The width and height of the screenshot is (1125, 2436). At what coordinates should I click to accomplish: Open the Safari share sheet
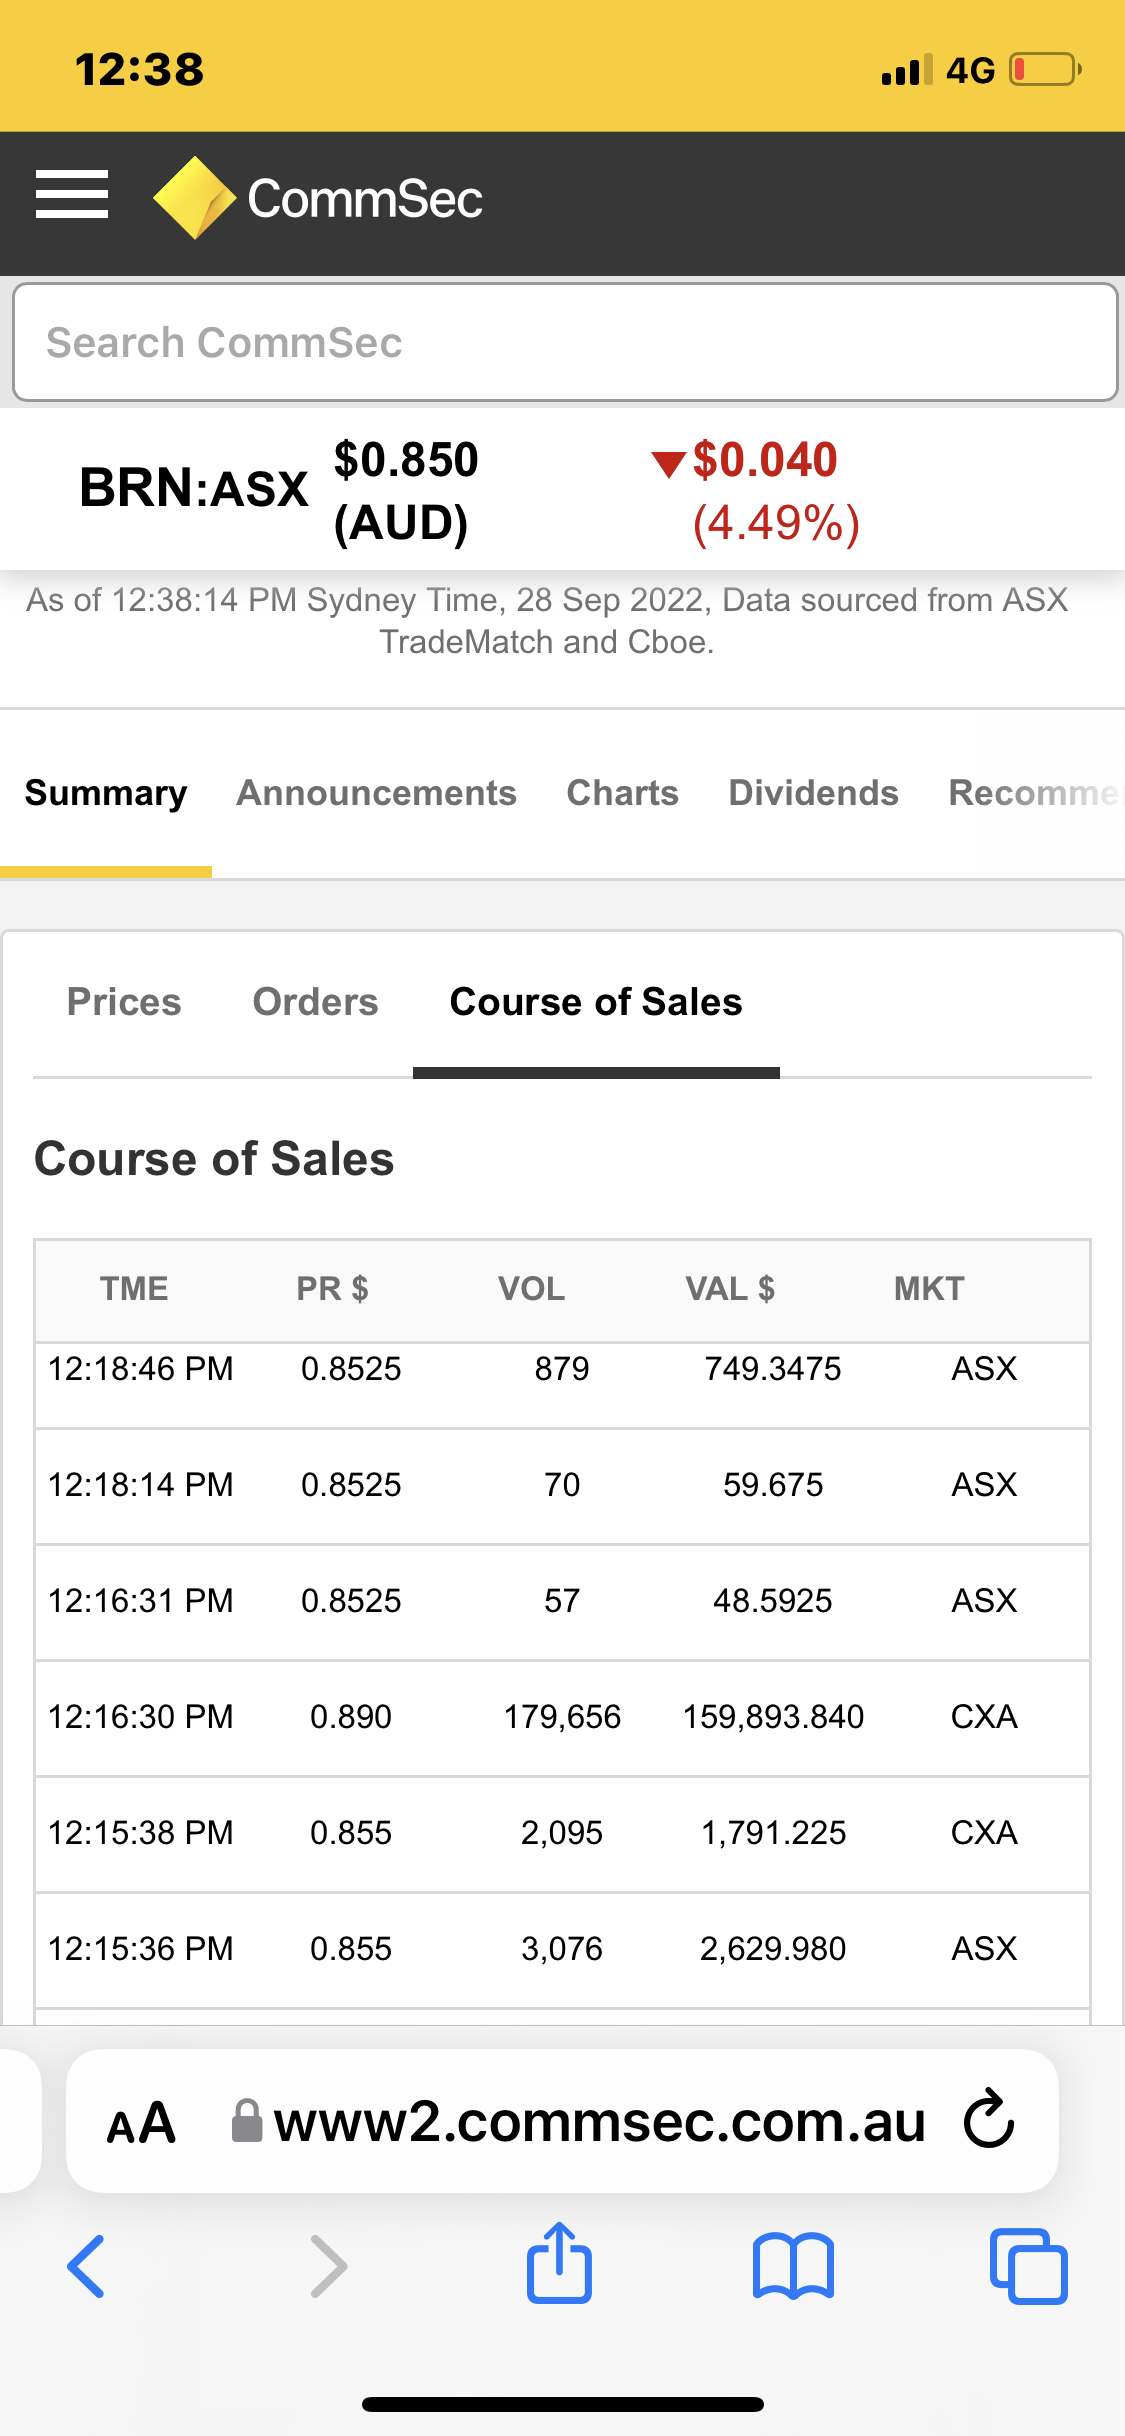[559, 2264]
